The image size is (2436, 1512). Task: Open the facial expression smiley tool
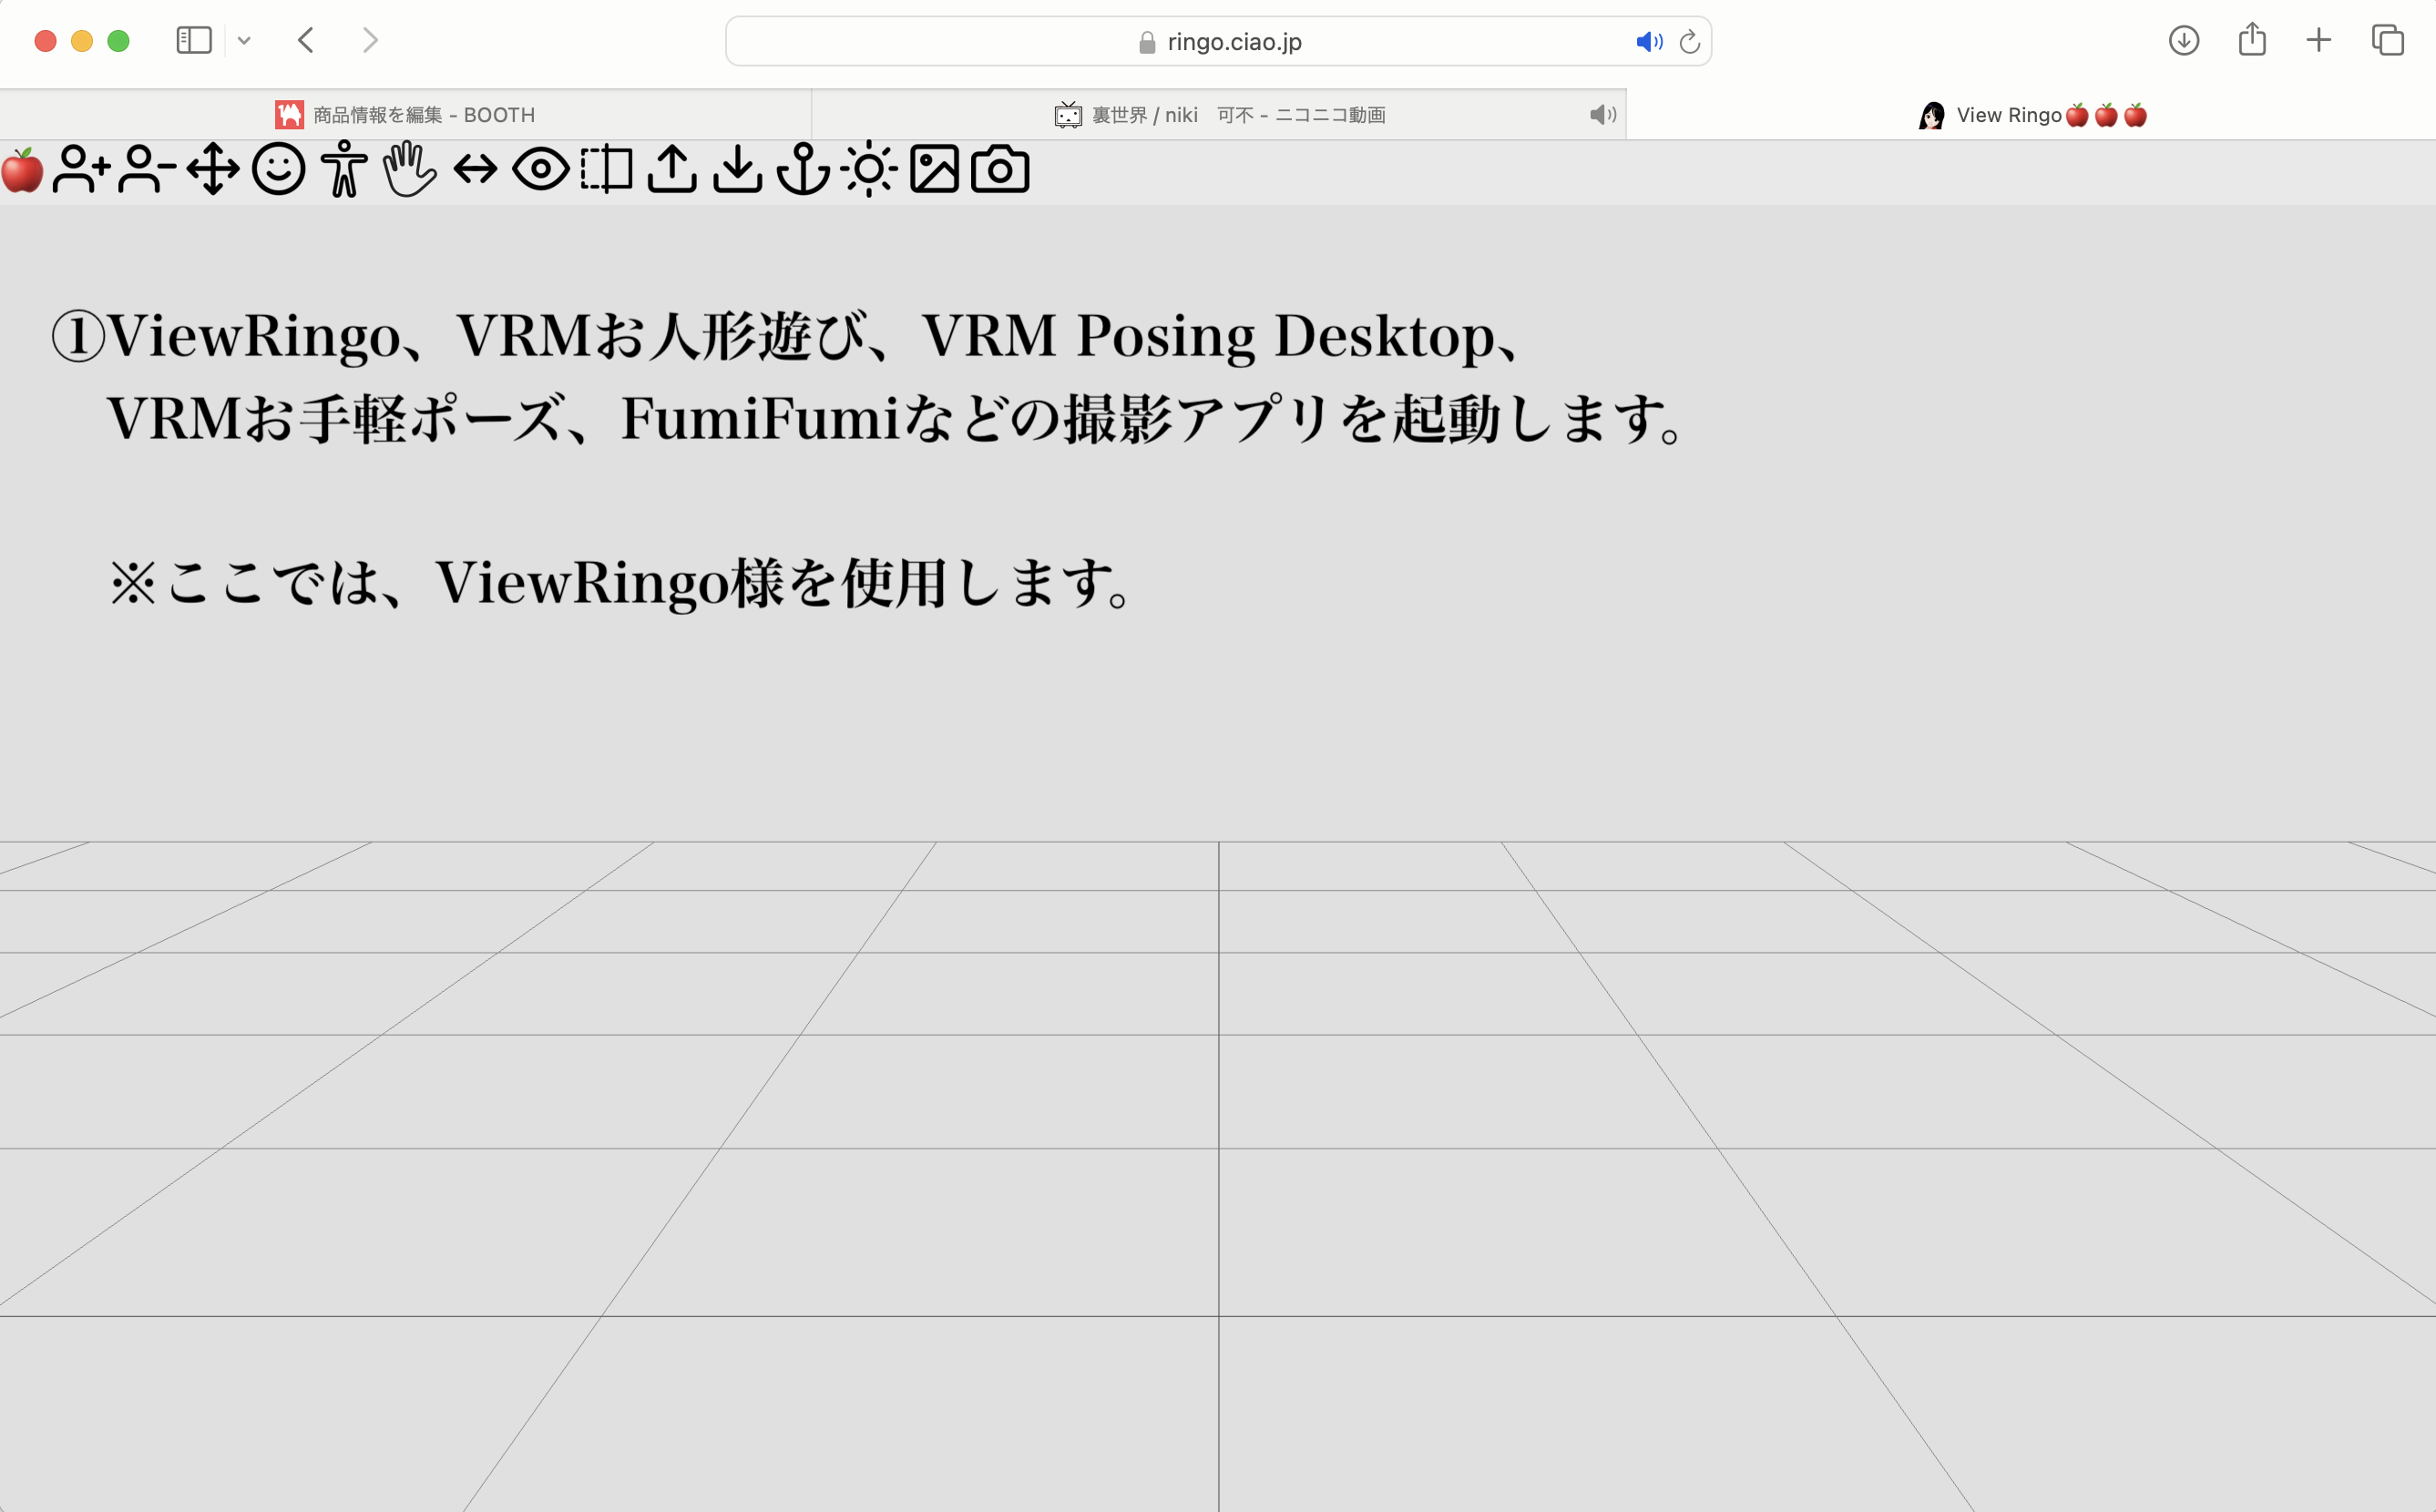pos(278,170)
